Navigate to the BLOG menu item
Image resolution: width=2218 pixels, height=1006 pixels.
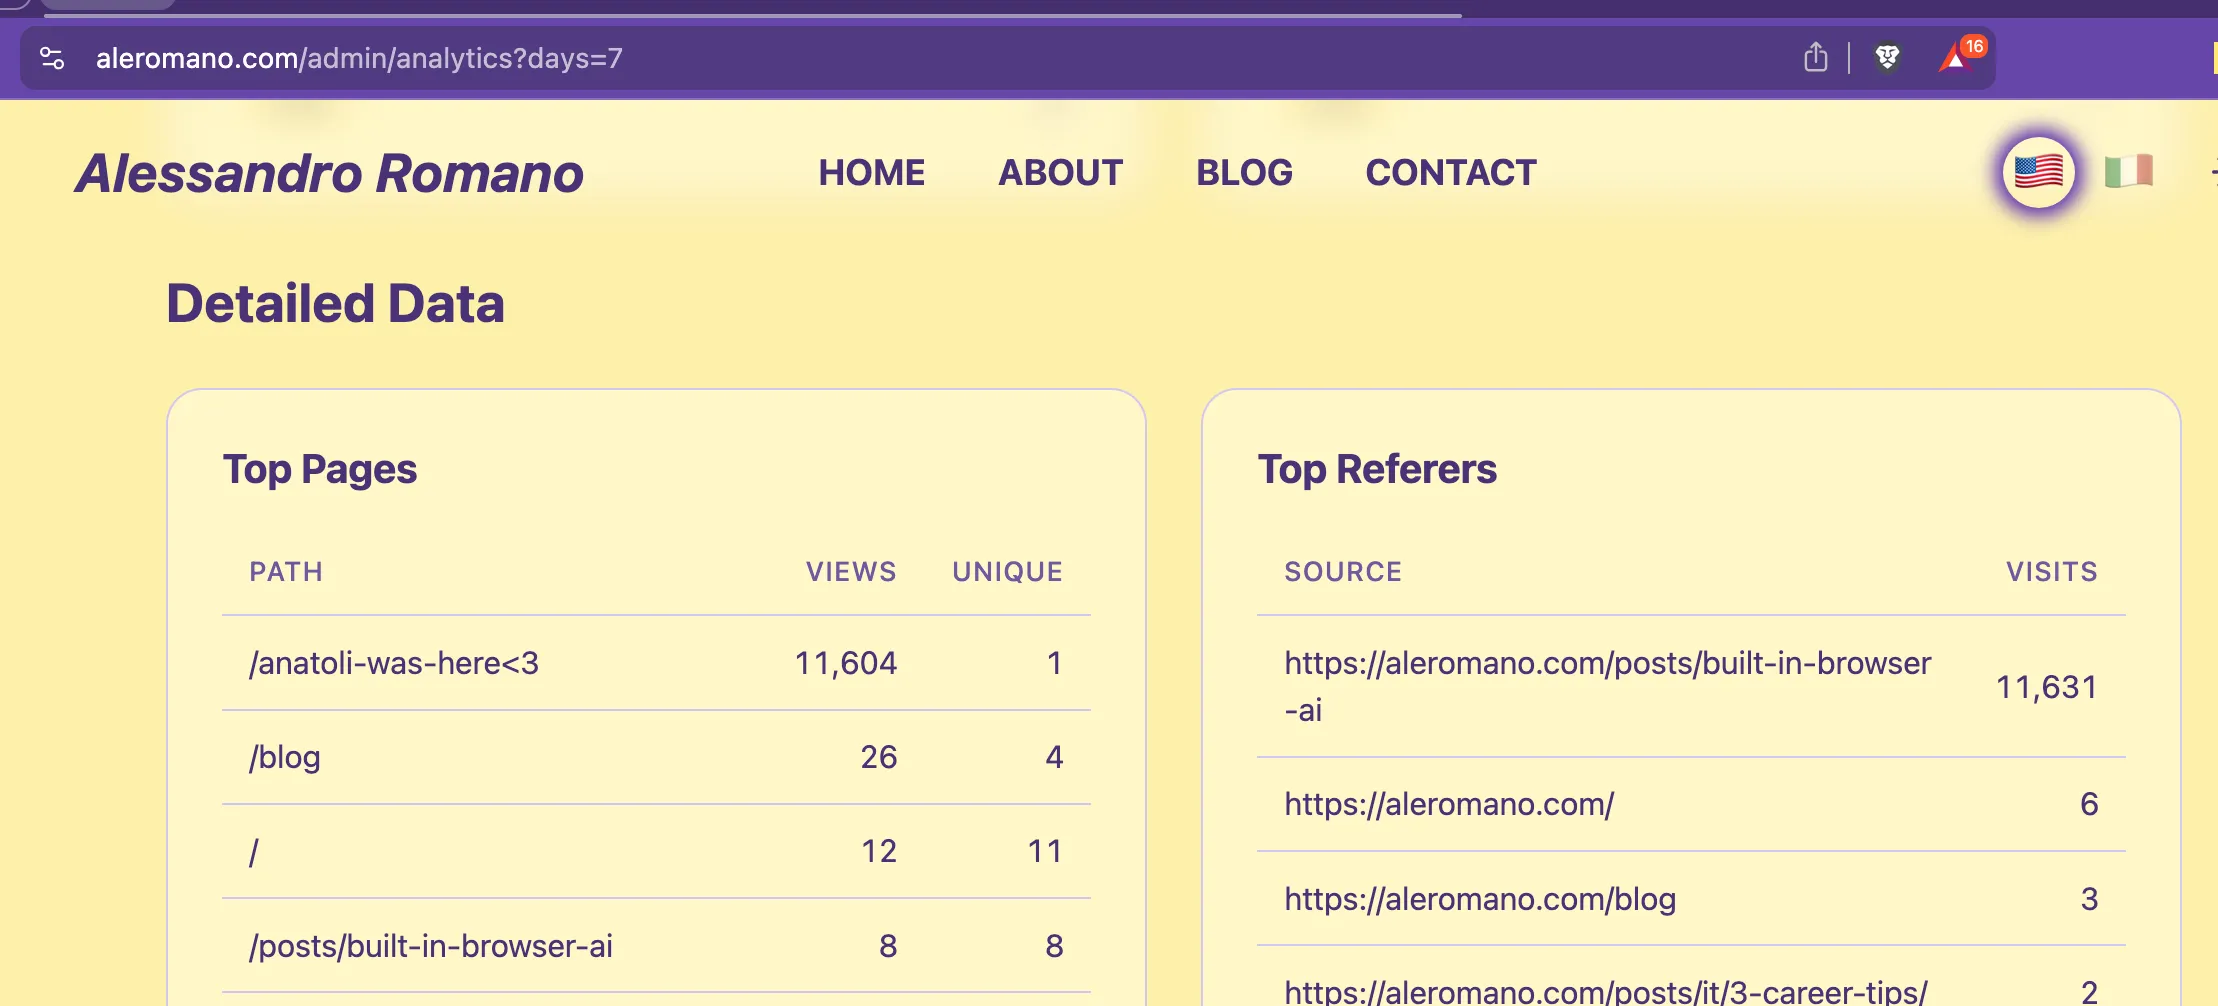[x=1244, y=172]
